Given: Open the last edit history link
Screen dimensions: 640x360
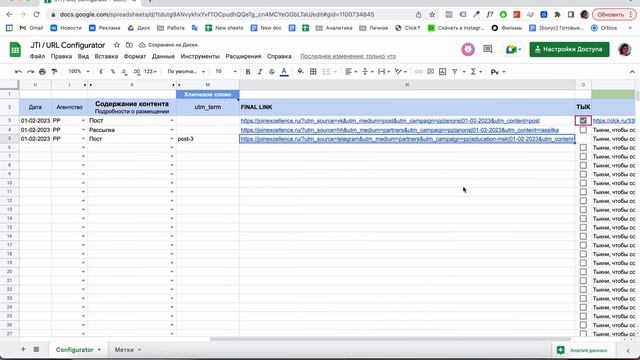Looking at the screenshot, I should tap(348, 56).
